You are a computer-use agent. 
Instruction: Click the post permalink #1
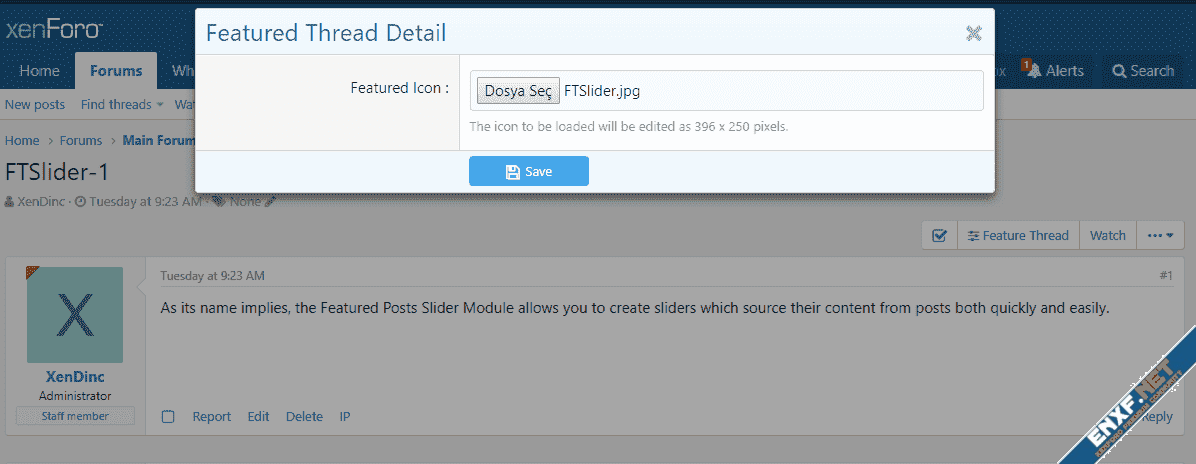1165,276
